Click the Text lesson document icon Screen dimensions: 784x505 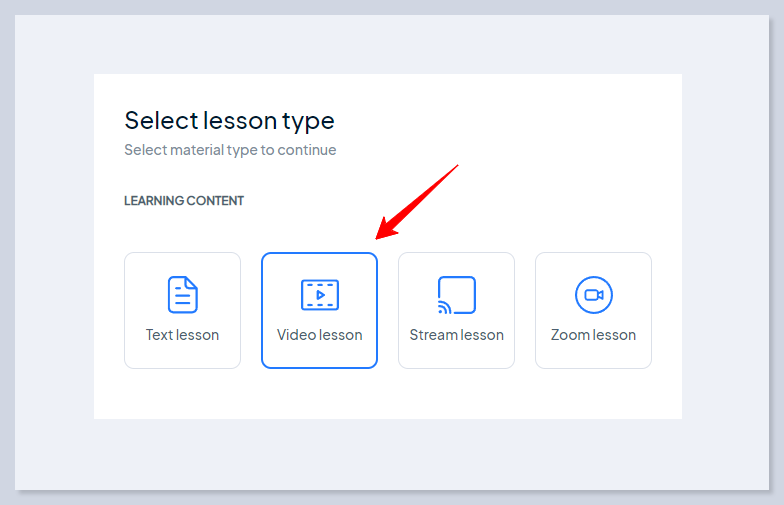coord(182,294)
